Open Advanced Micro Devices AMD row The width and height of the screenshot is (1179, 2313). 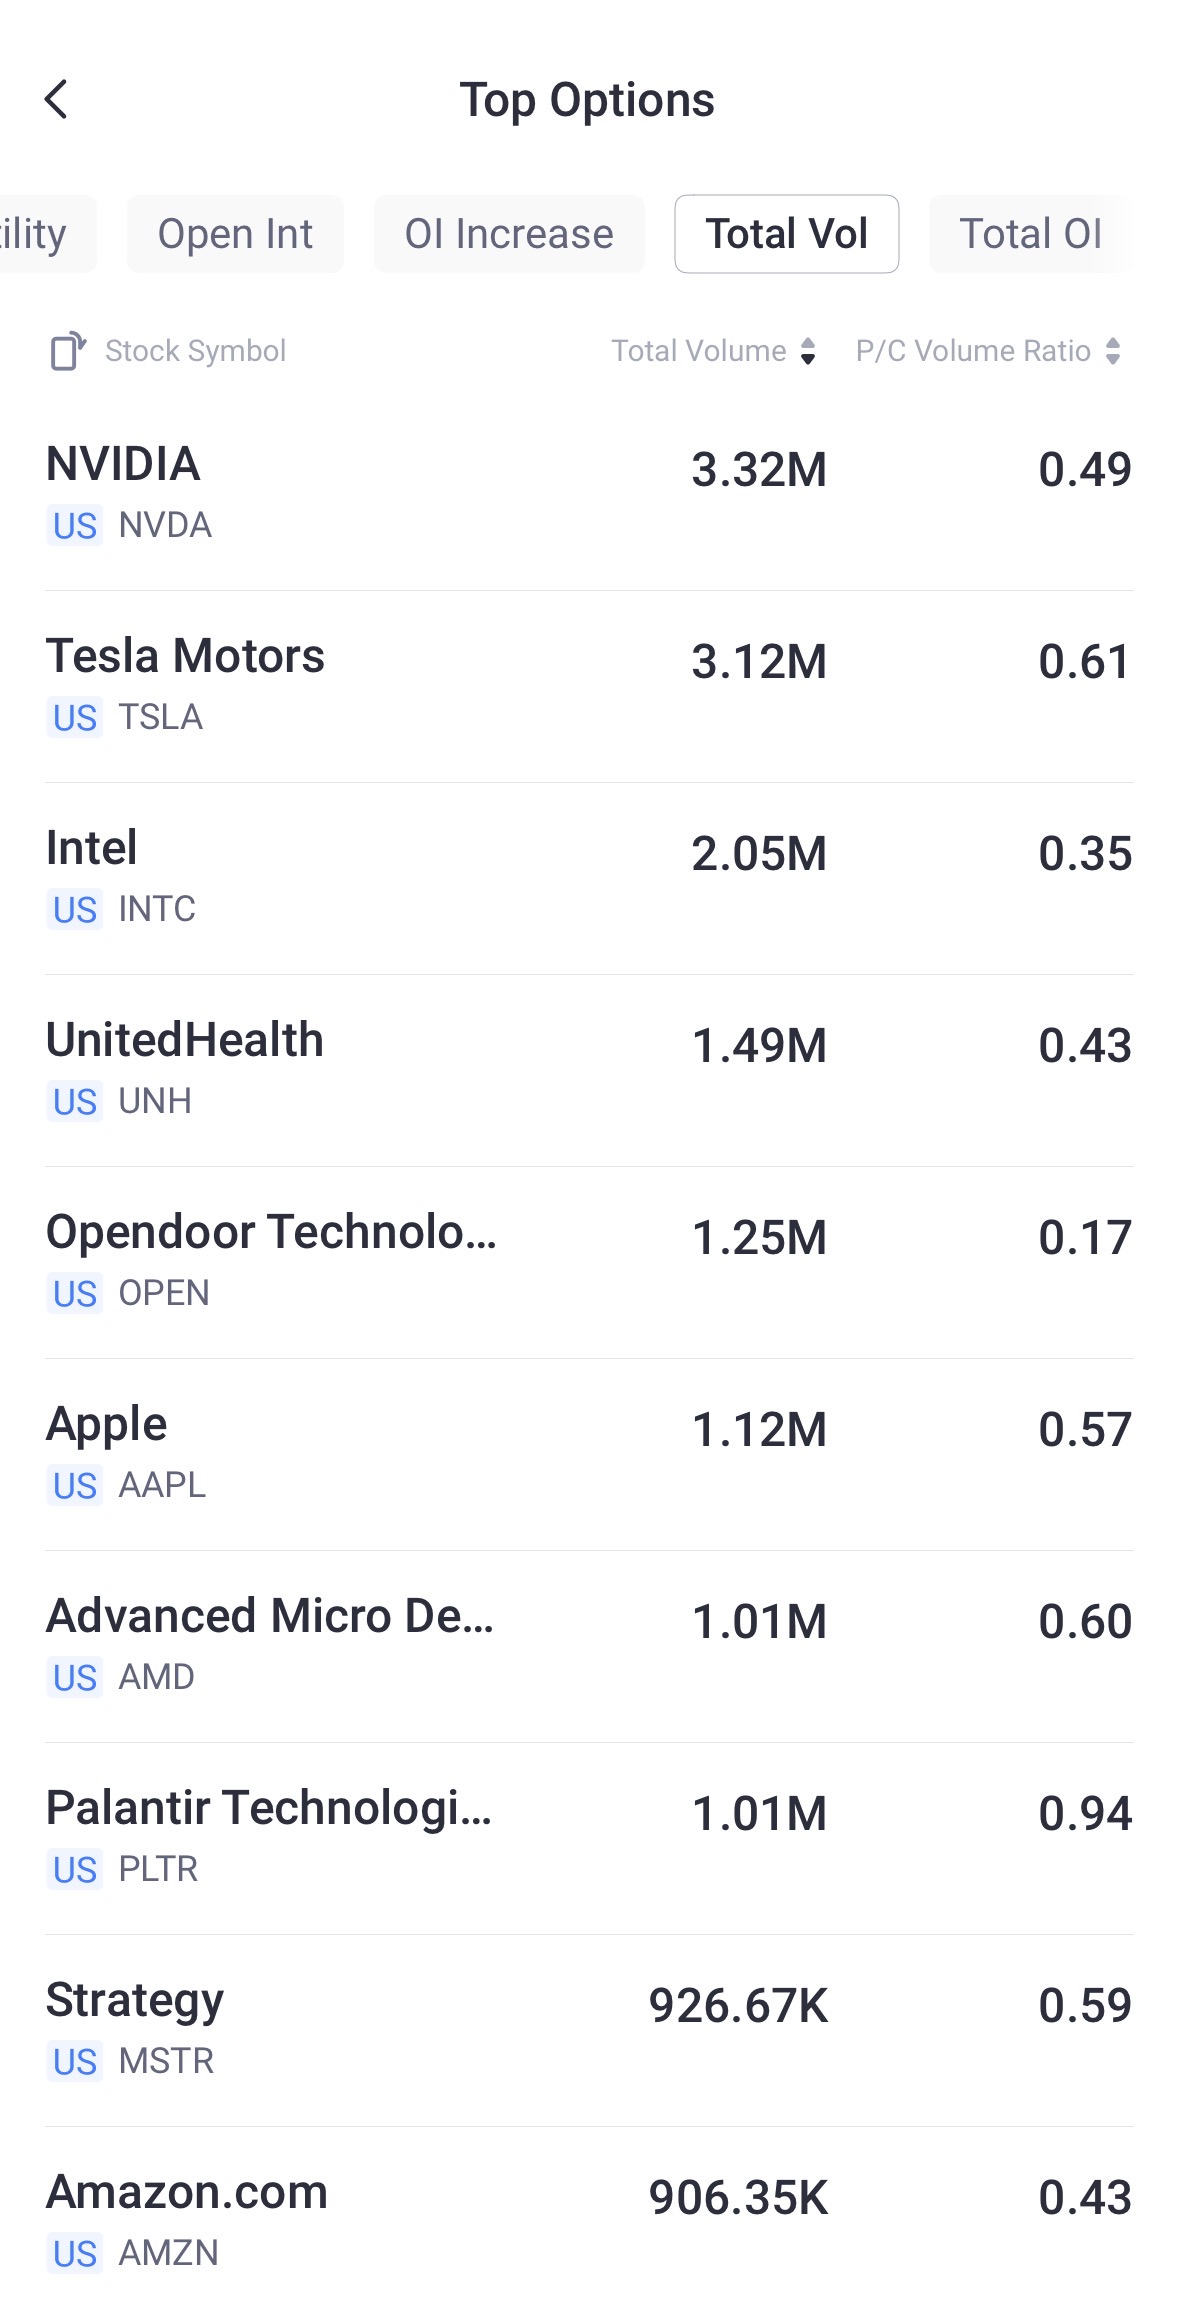589,1645
